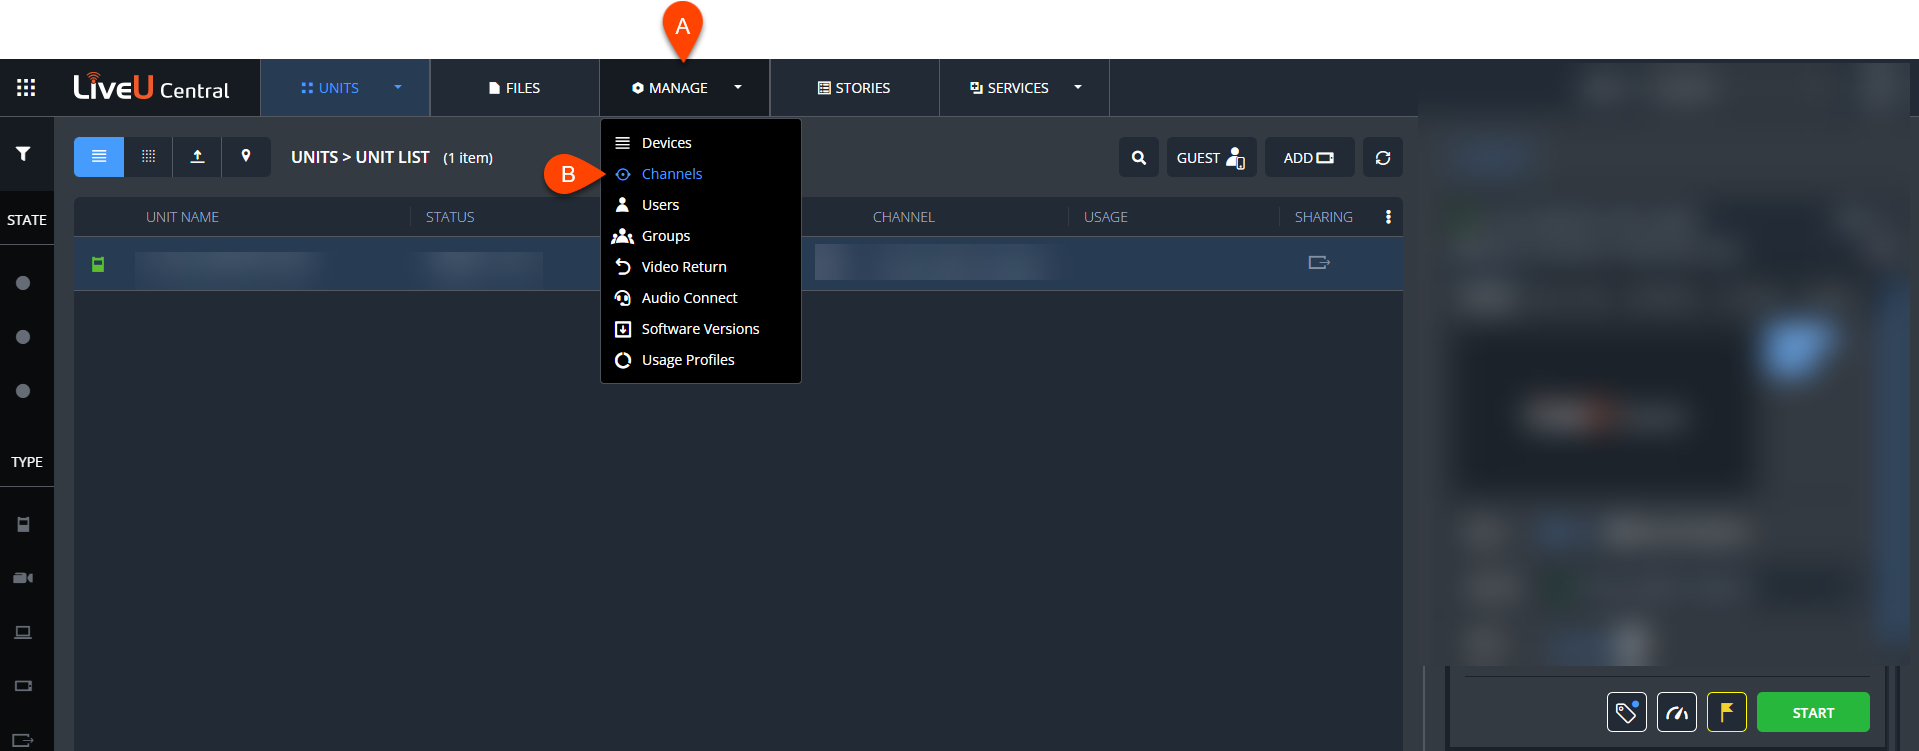Open Audio Connect menu entry
This screenshot has width=1919, height=751.
tap(700, 298)
